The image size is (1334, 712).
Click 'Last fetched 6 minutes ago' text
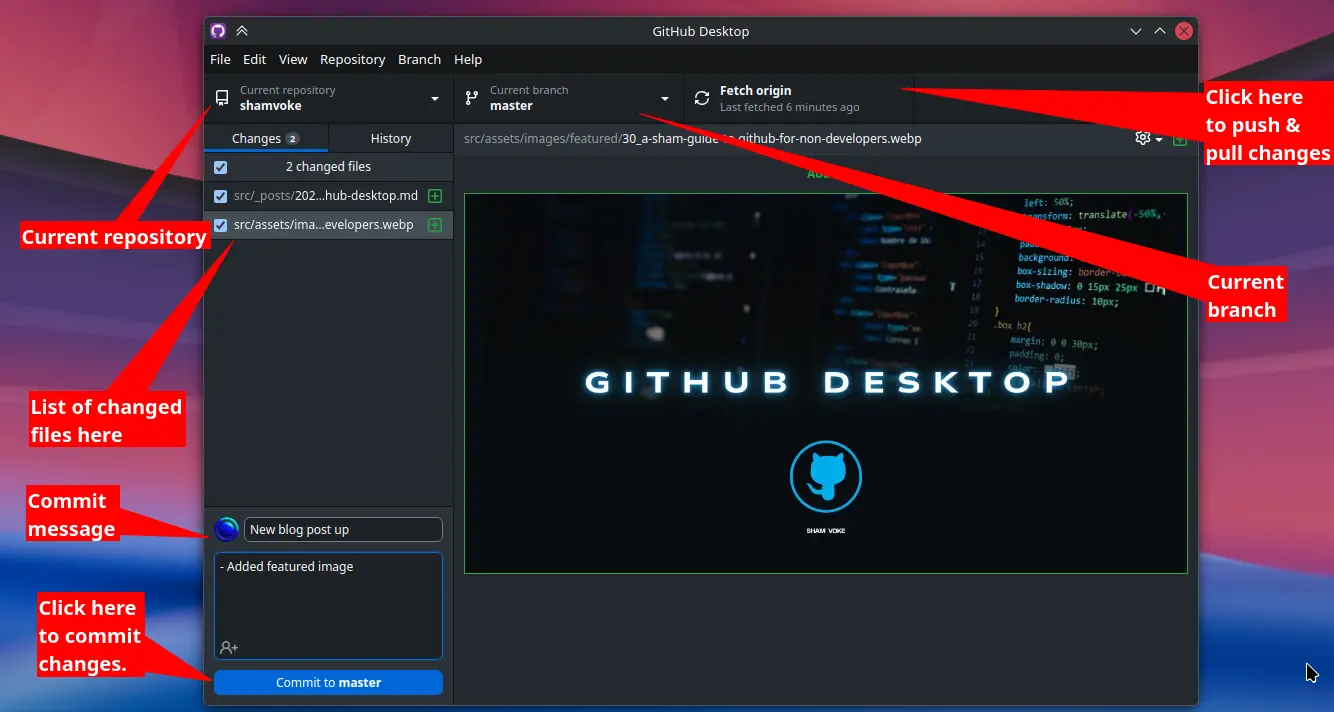(x=790, y=107)
